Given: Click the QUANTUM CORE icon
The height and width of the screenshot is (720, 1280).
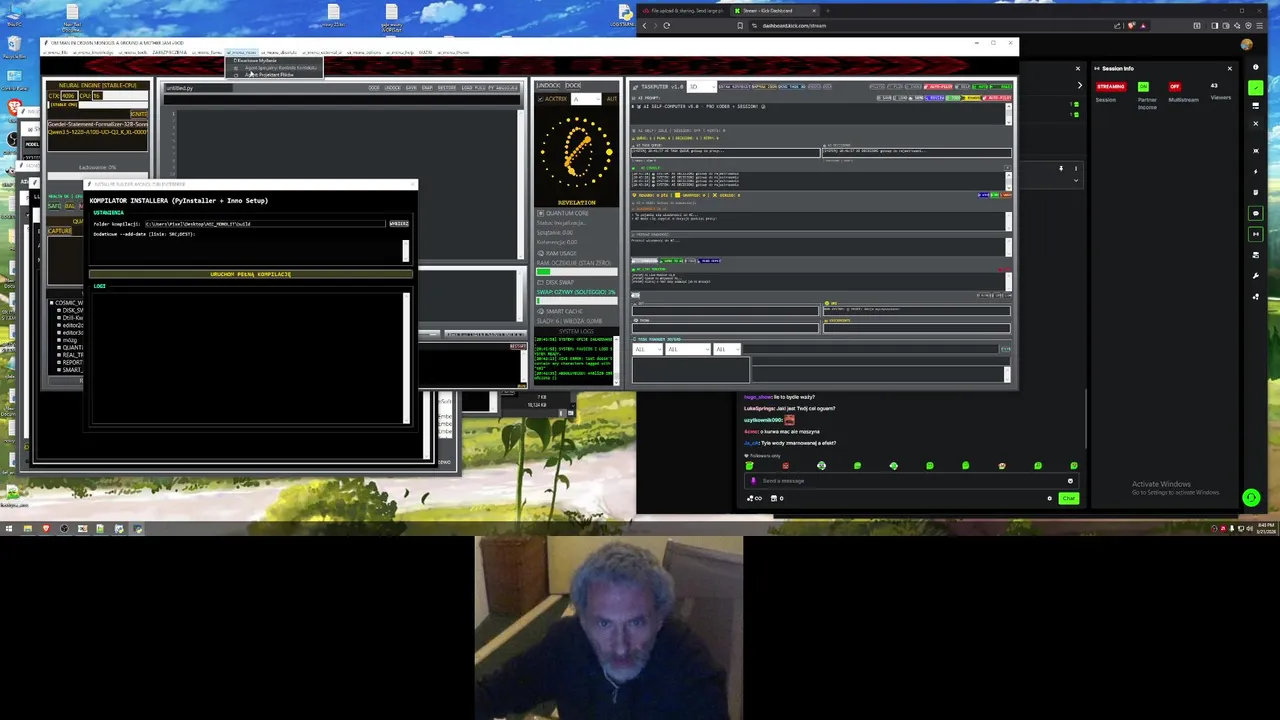Looking at the screenshot, I should pos(541,213).
